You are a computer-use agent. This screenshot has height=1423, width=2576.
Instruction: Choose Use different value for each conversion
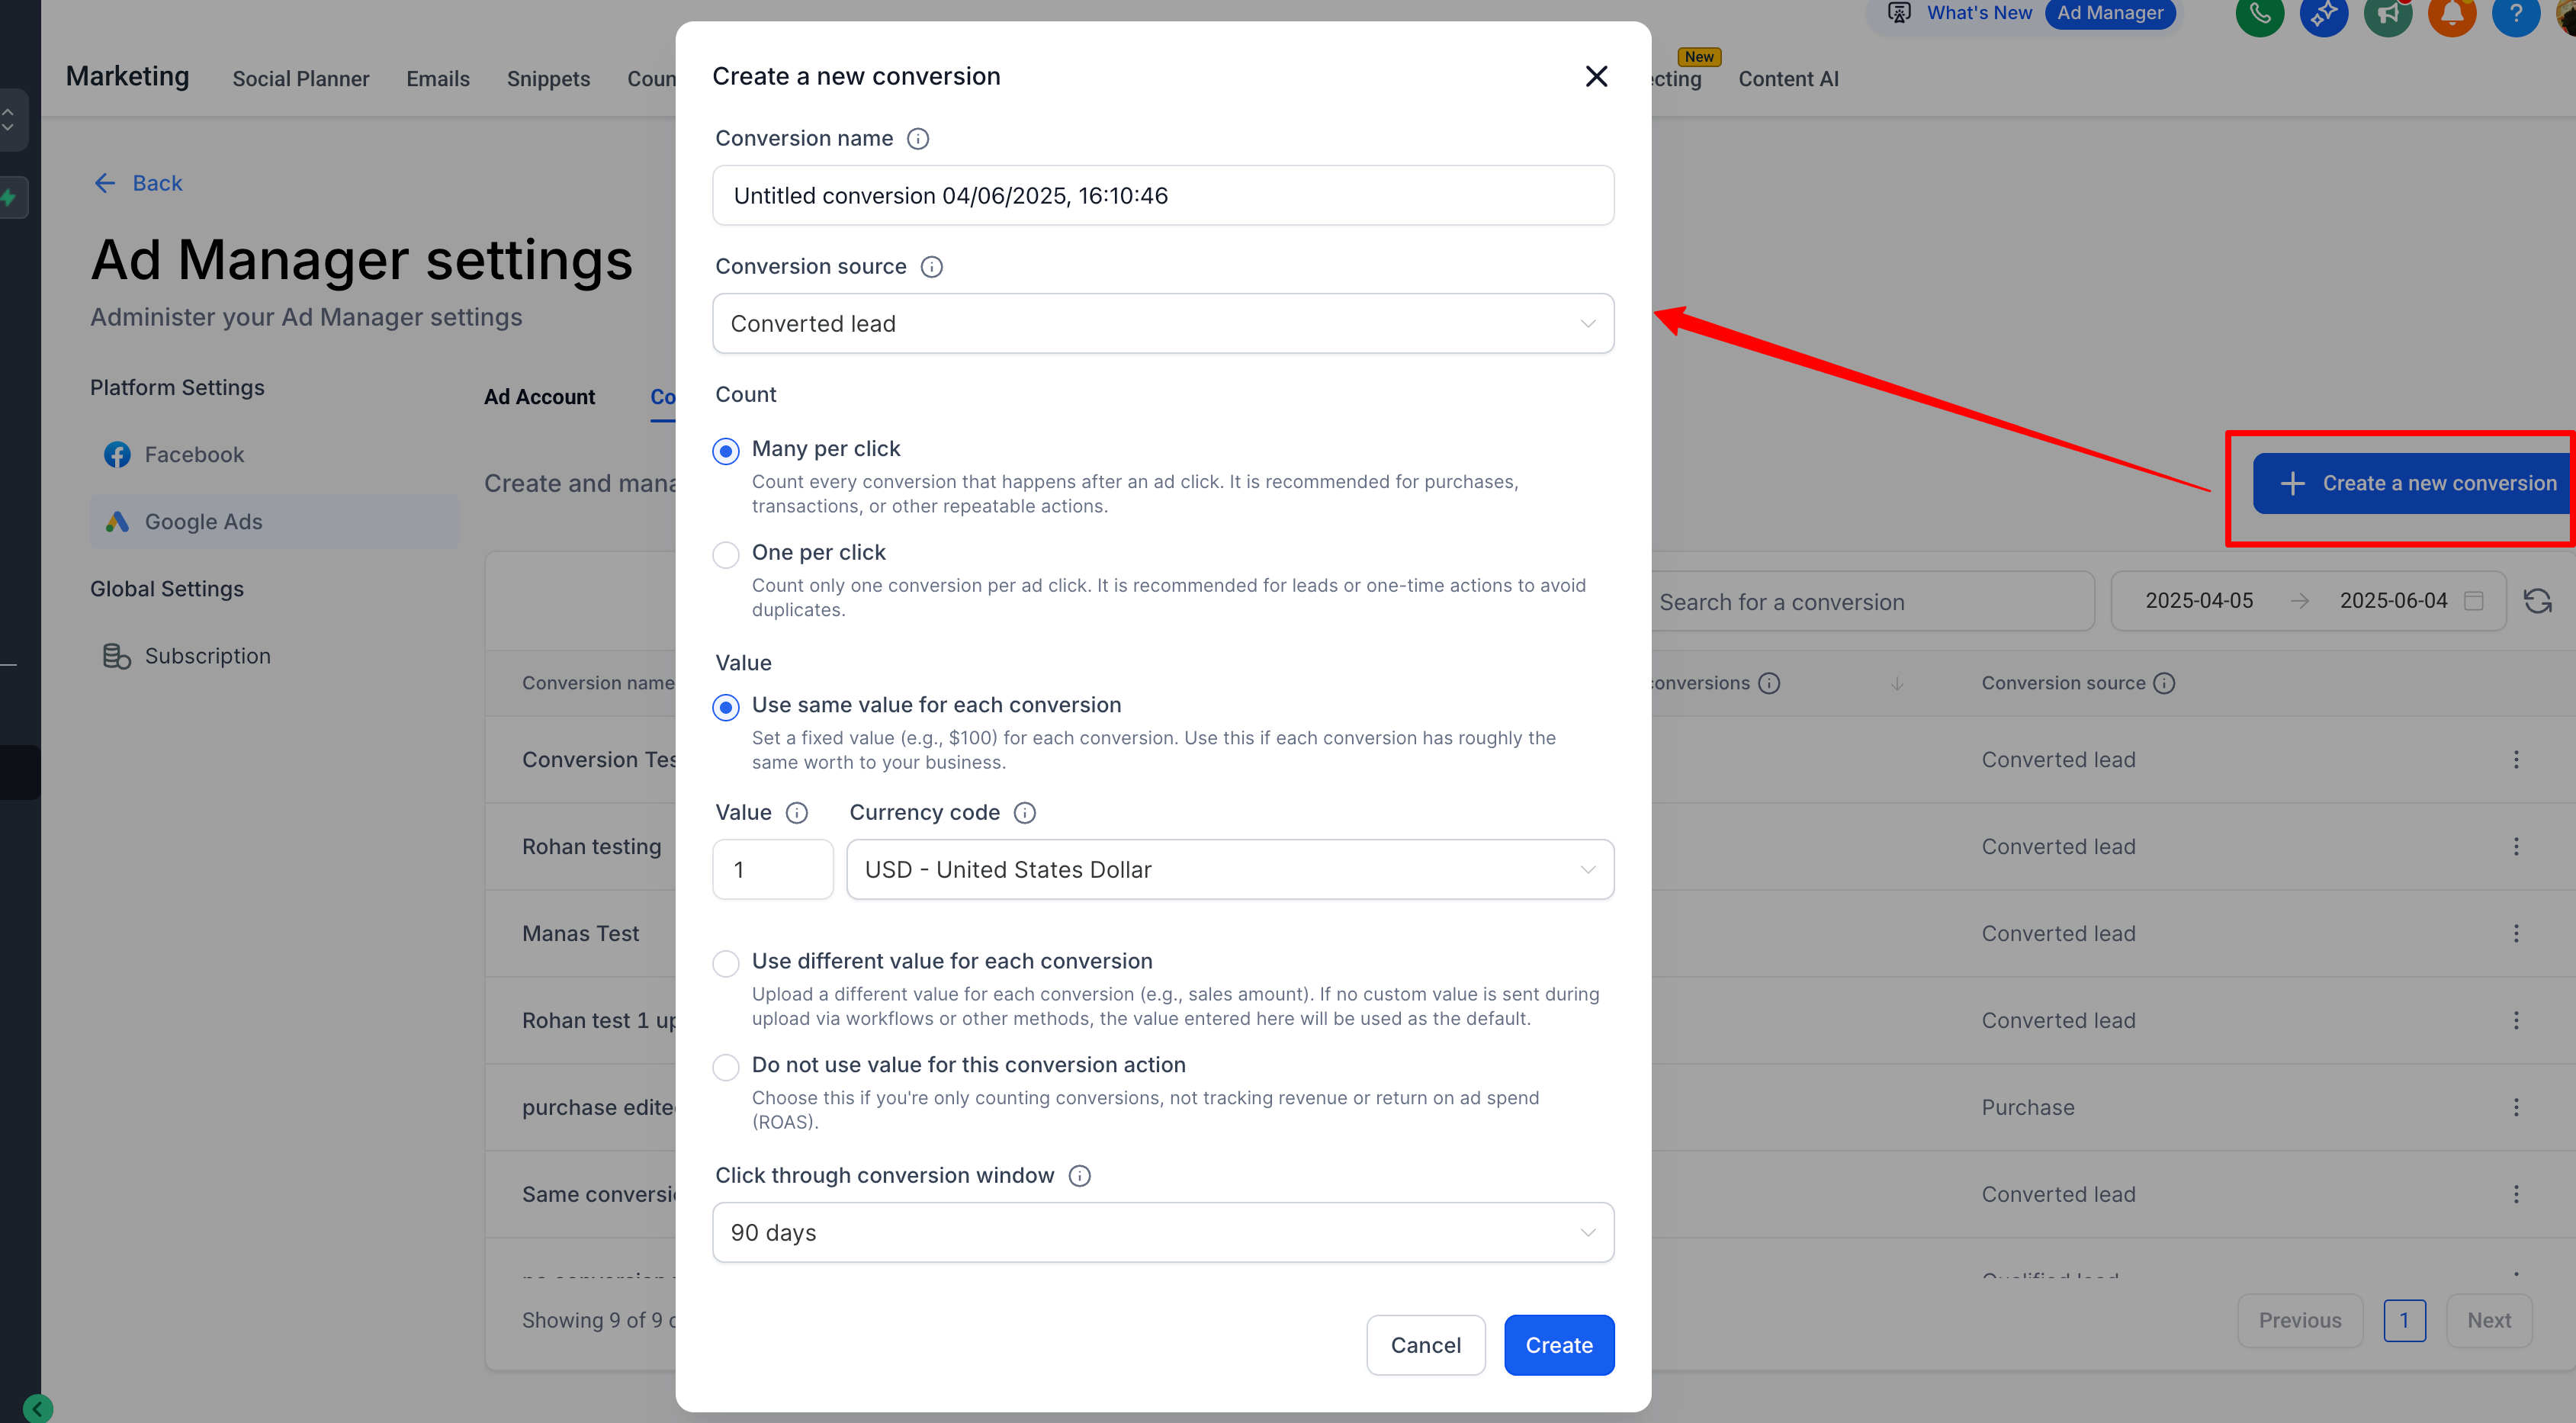tap(726, 963)
